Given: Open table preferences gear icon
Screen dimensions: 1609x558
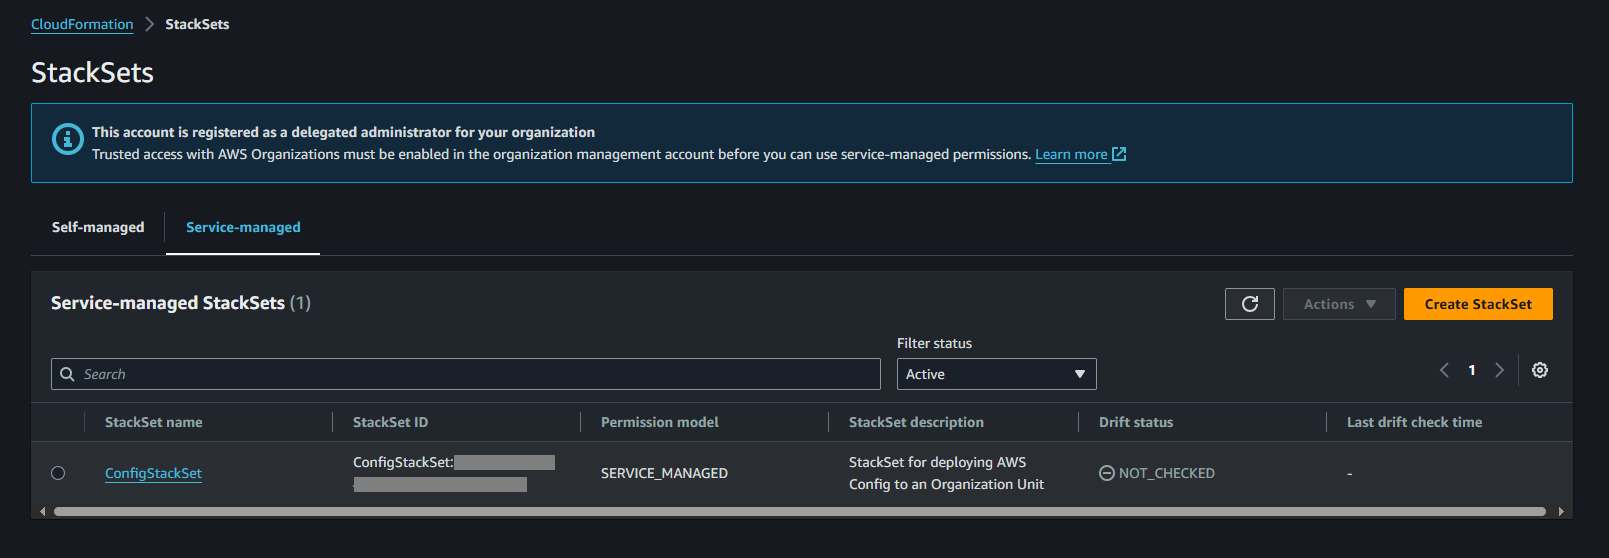Looking at the screenshot, I should click(x=1540, y=370).
